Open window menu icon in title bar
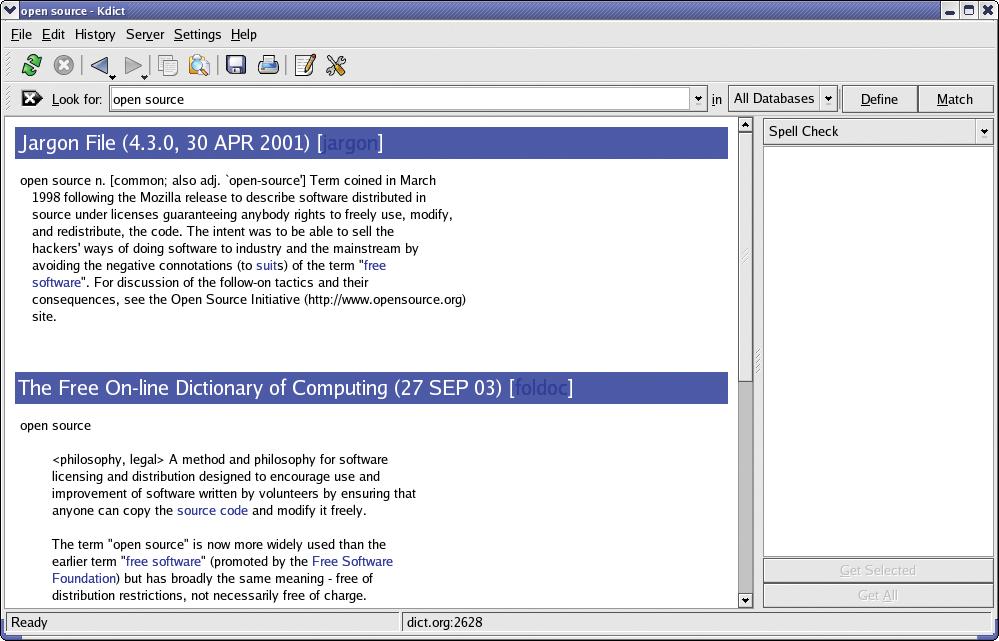Screen dimensions: 999x641 (10, 10)
